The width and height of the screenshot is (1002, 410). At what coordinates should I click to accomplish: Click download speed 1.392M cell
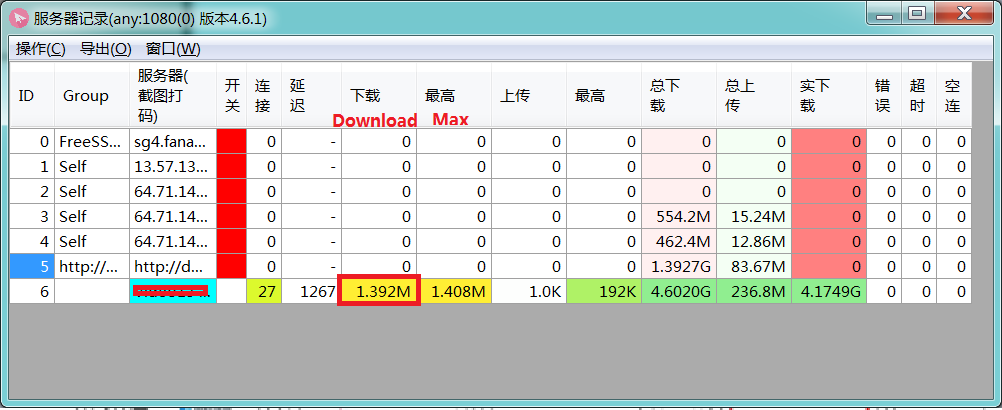[379, 291]
